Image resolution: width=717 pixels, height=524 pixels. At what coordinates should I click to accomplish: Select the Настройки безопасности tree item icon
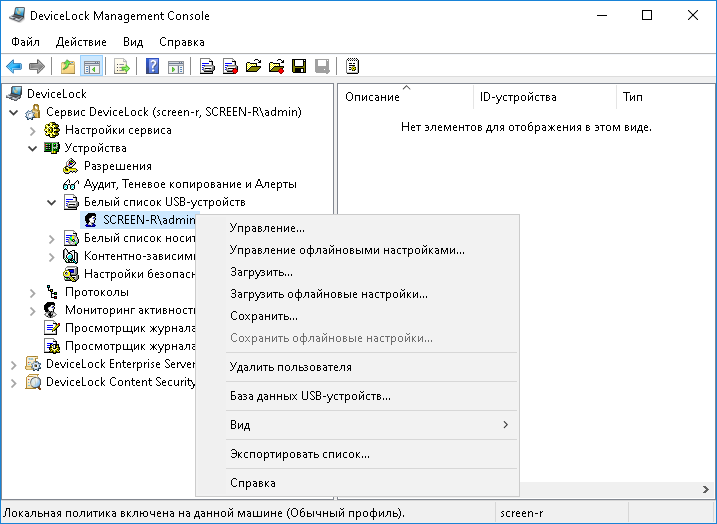[70, 274]
